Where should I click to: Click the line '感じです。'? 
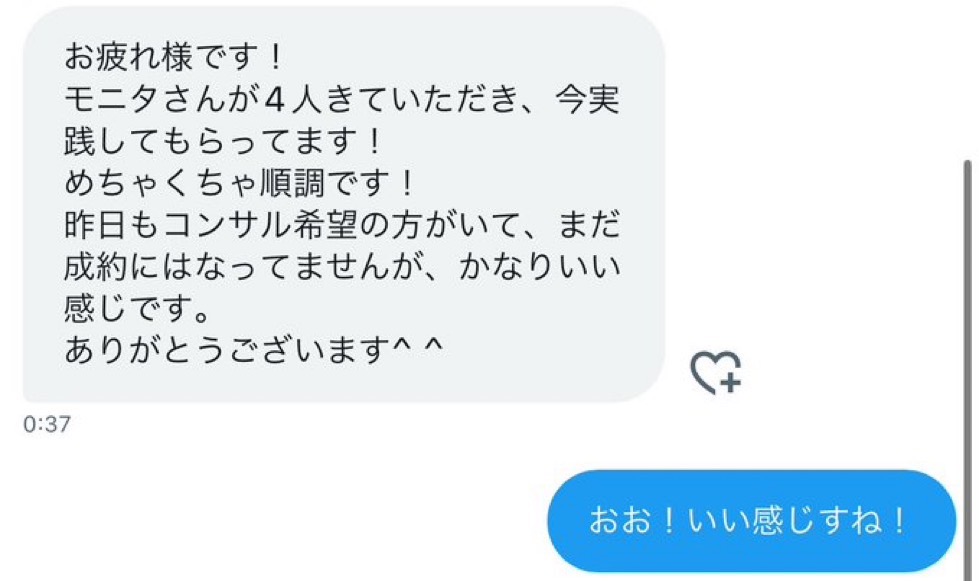(x=137, y=308)
